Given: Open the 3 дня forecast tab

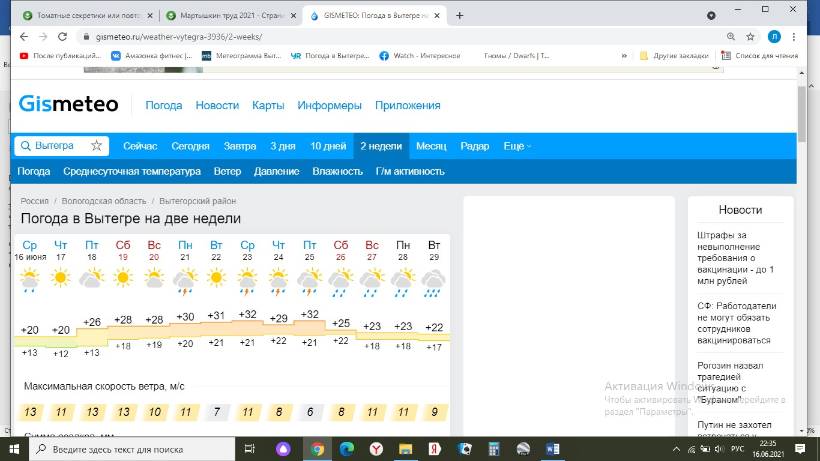Looking at the screenshot, I should point(283,146).
